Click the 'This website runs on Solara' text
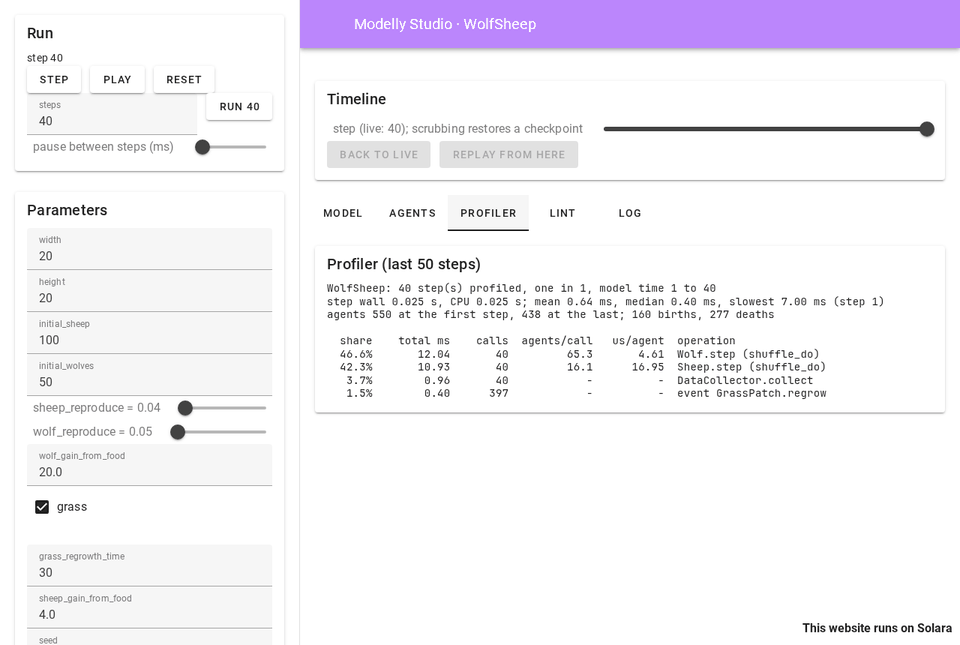This screenshot has height=645, width=960. pos(877,628)
